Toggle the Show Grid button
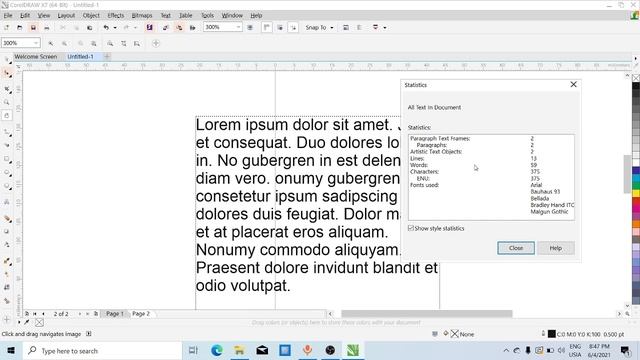 point(280,27)
